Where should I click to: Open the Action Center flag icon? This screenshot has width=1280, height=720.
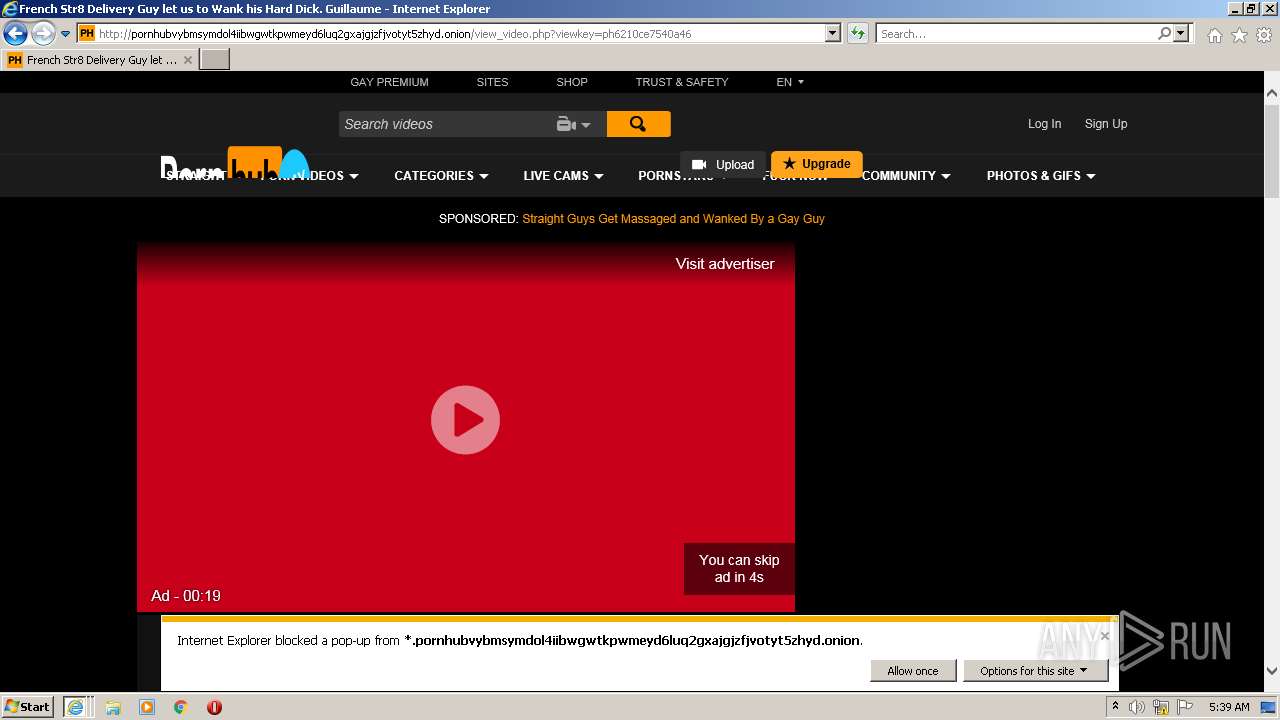[x=1185, y=707]
